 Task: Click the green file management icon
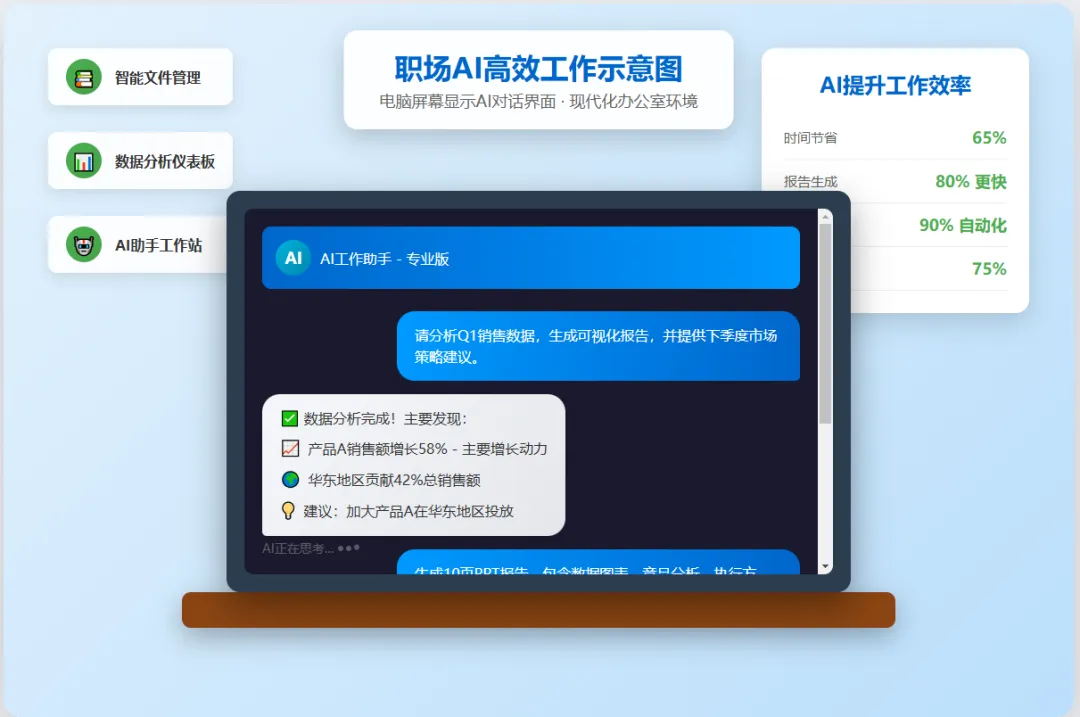click(x=84, y=77)
